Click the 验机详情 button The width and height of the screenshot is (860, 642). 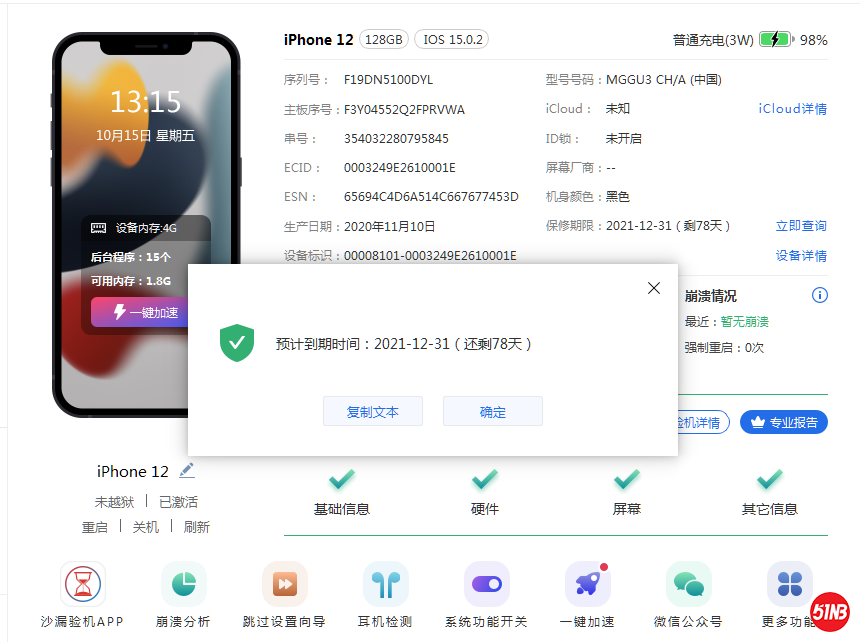[x=703, y=422]
